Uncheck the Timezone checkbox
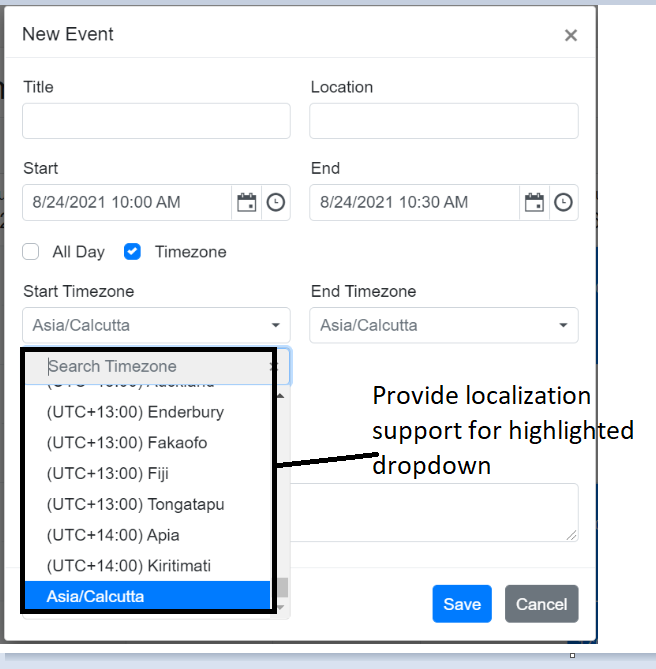This screenshot has height=669, width=656. pos(132,252)
